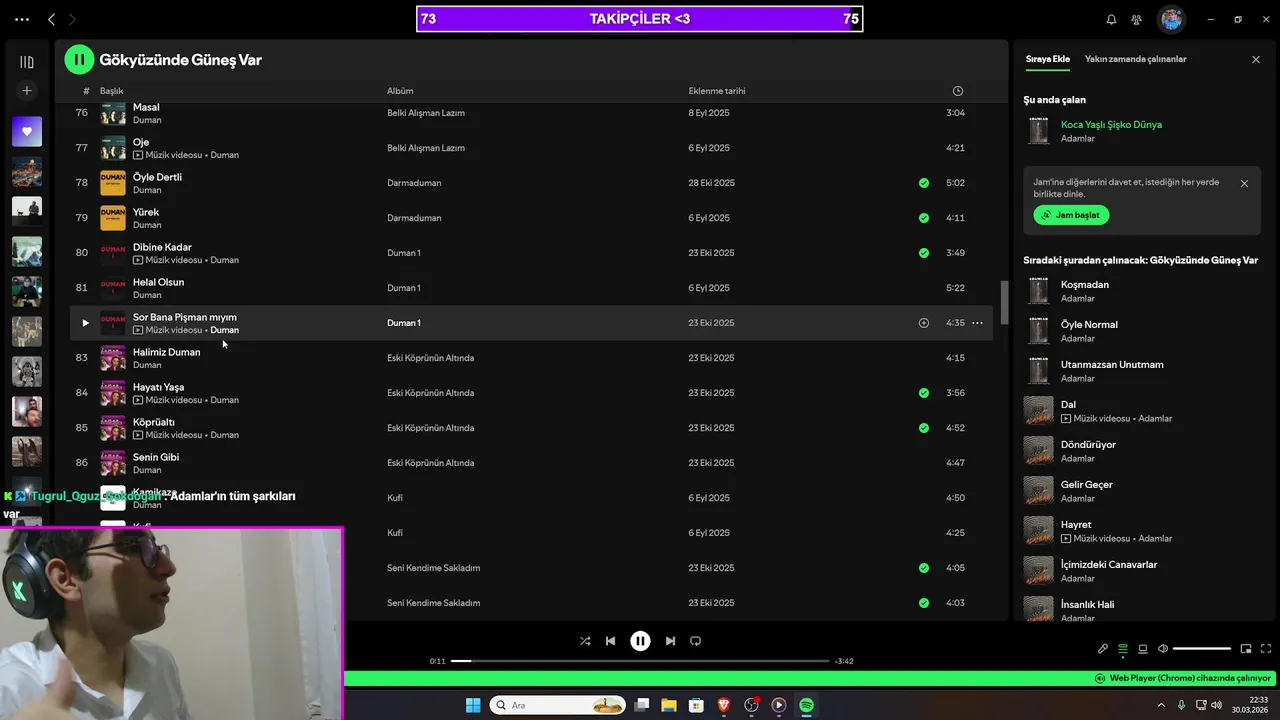Toggle saved checkmark for Köprüaltı

pyautogui.click(x=924, y=428)
